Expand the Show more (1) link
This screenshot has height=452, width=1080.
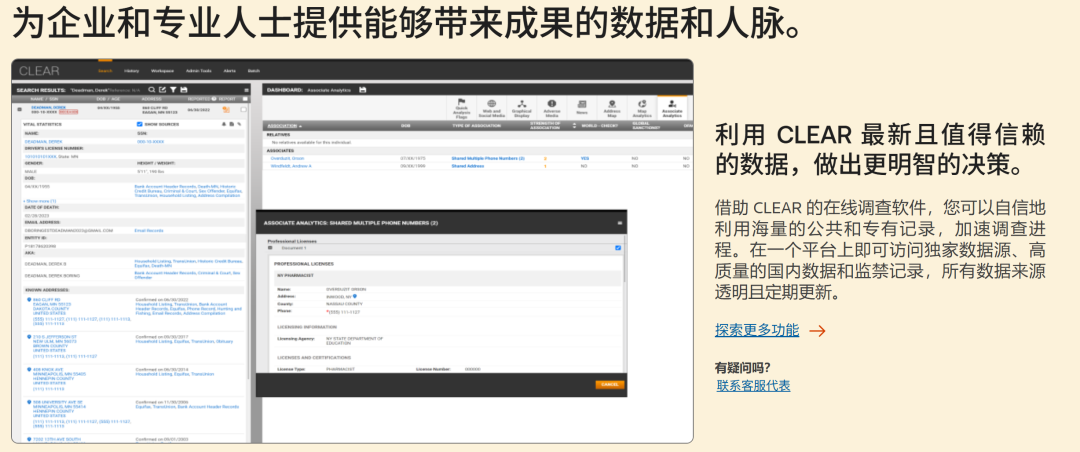point(40,201)
